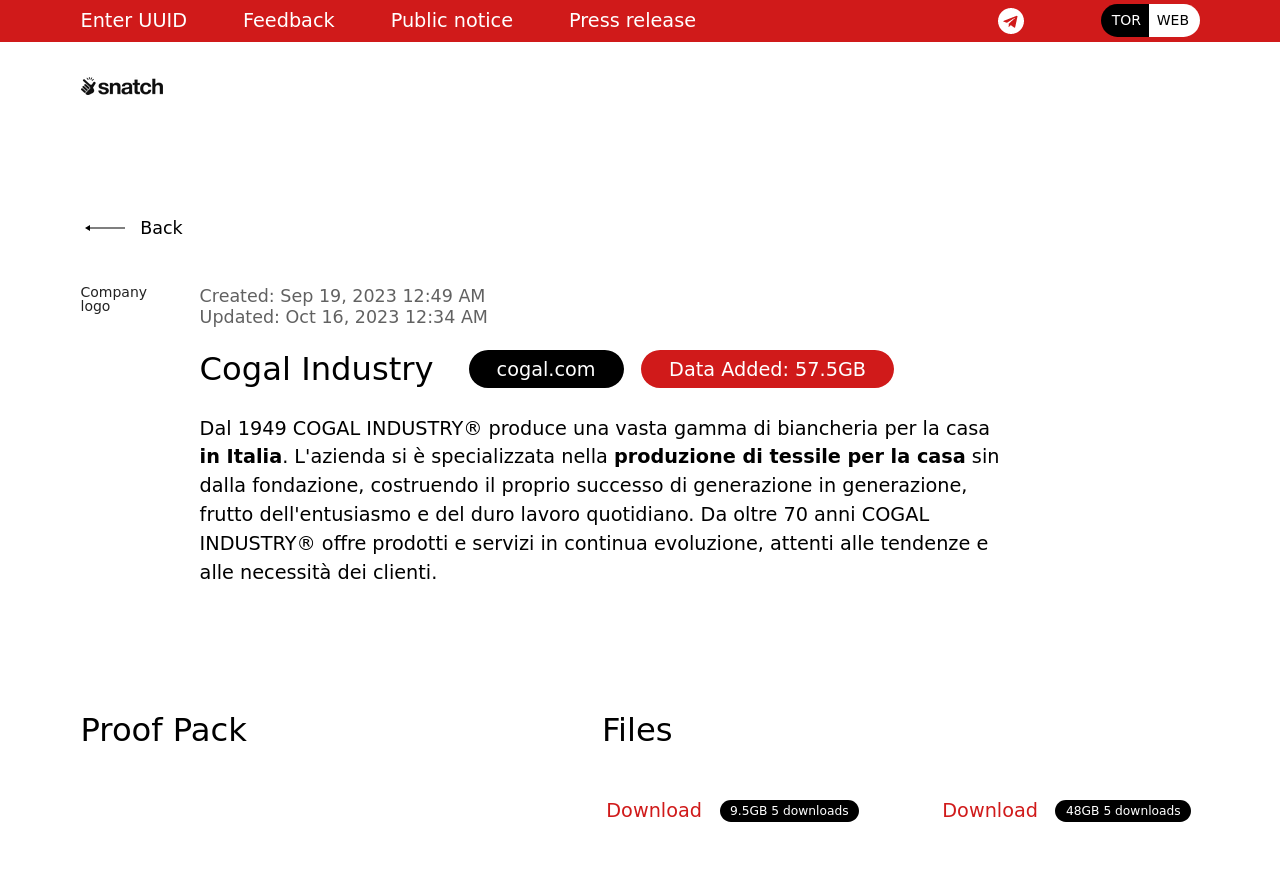Open the Enter UUID page
The width and height of the screenshot is (1280, 893).
(133, 20)
